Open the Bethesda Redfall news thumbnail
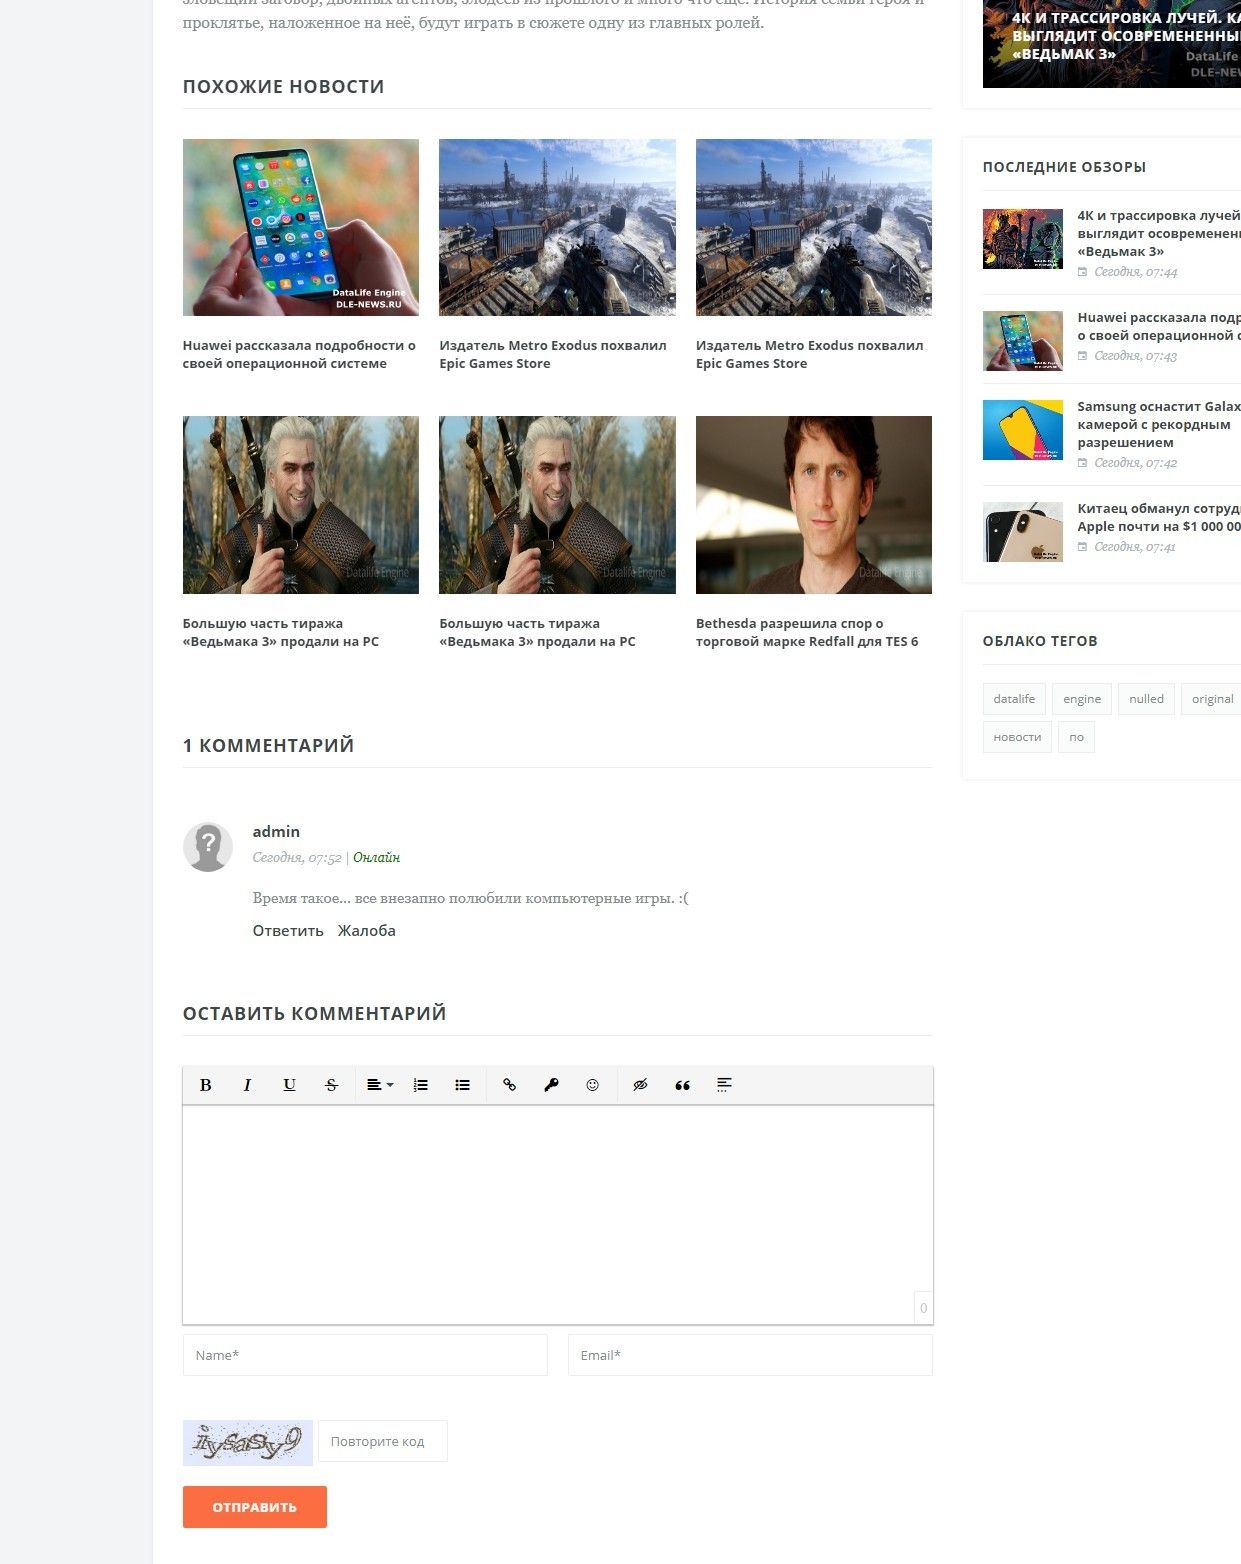This screenshot has width=1241, height=1564. coord(813,505)
